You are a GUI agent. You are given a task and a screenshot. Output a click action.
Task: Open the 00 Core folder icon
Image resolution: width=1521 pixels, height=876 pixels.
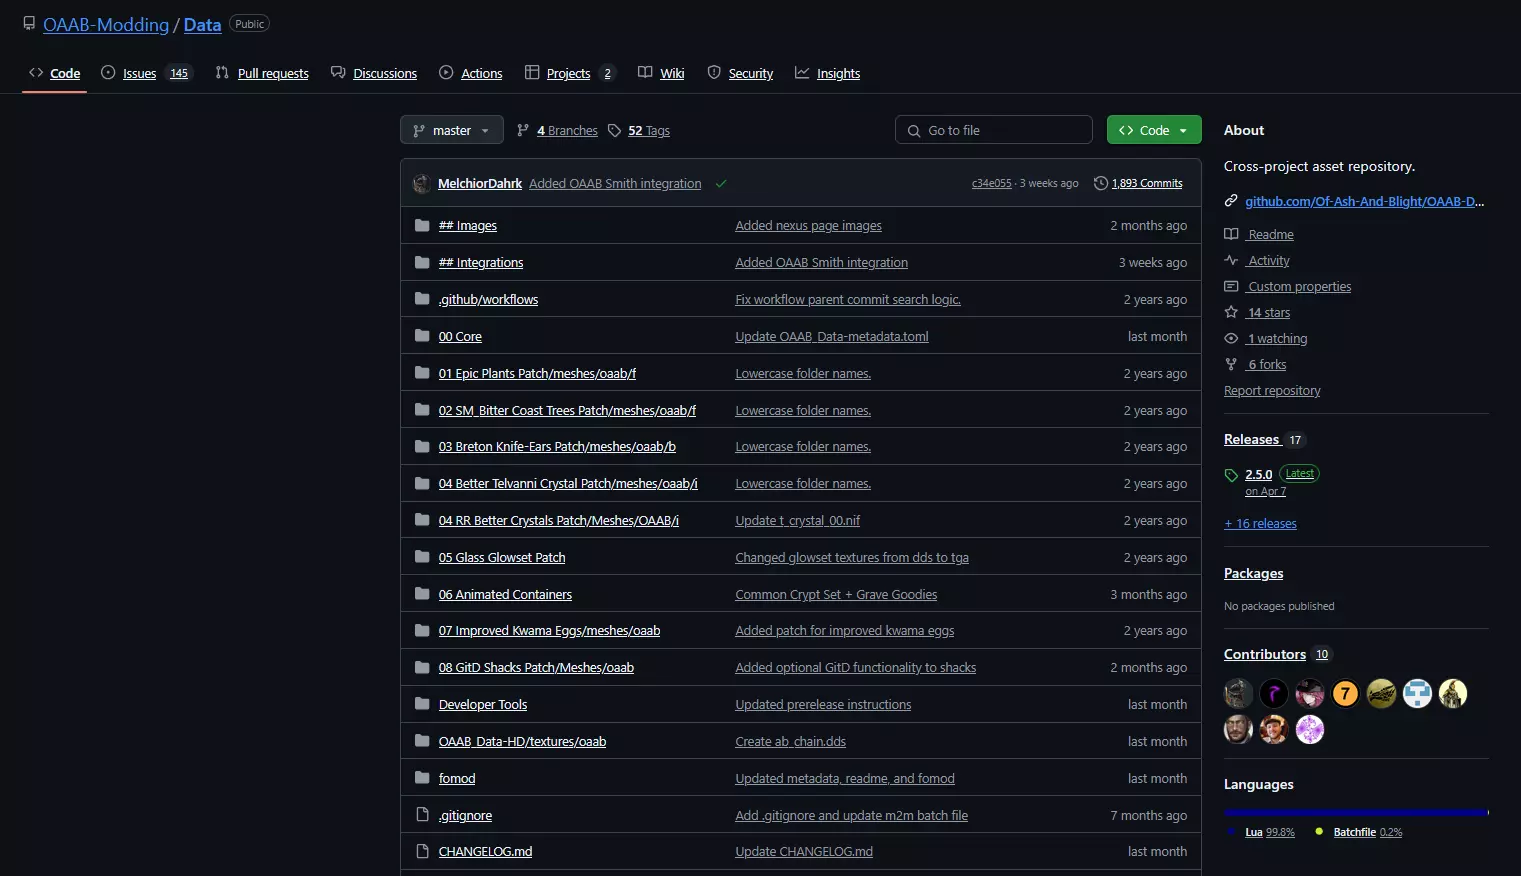422,336
